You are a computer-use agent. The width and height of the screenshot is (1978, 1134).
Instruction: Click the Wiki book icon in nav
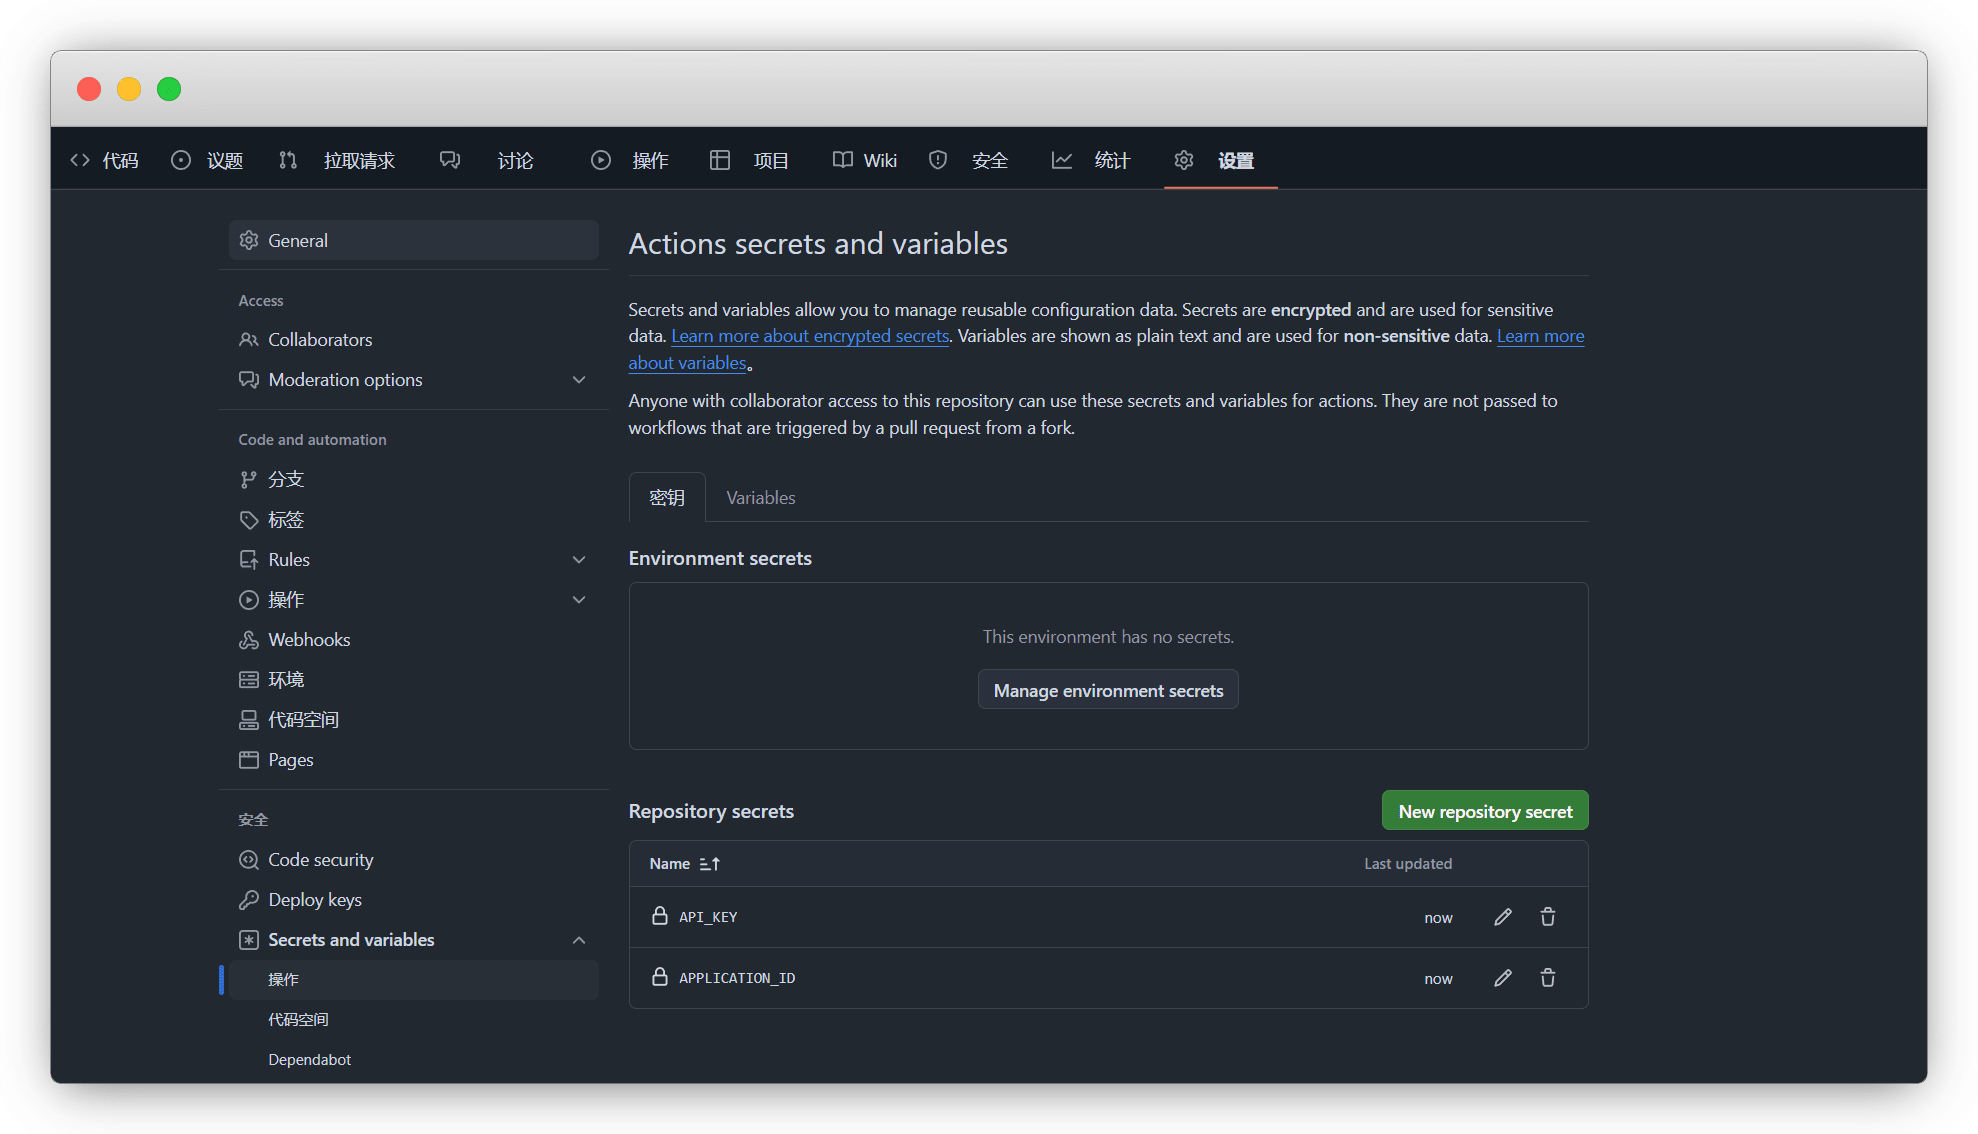click(843, 160)
